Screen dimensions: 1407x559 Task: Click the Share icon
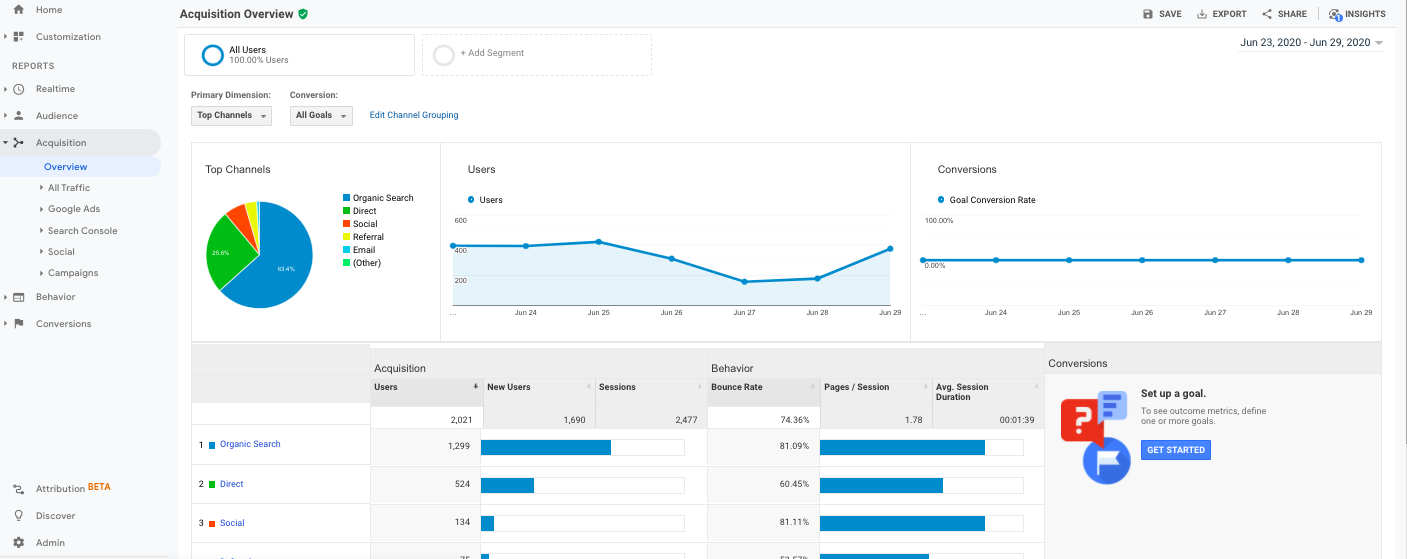point(1267,14)
